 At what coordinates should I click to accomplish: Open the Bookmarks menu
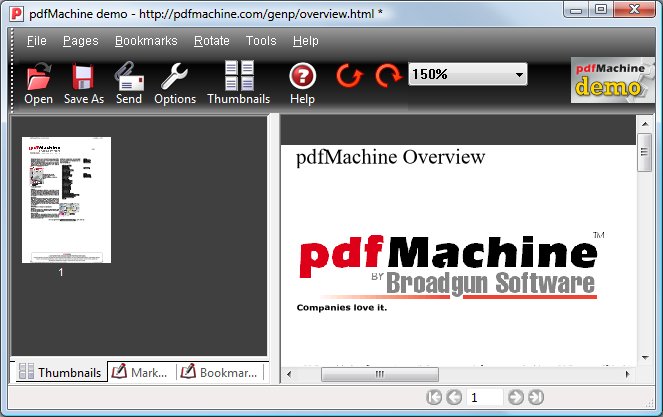tap(146, 41)
